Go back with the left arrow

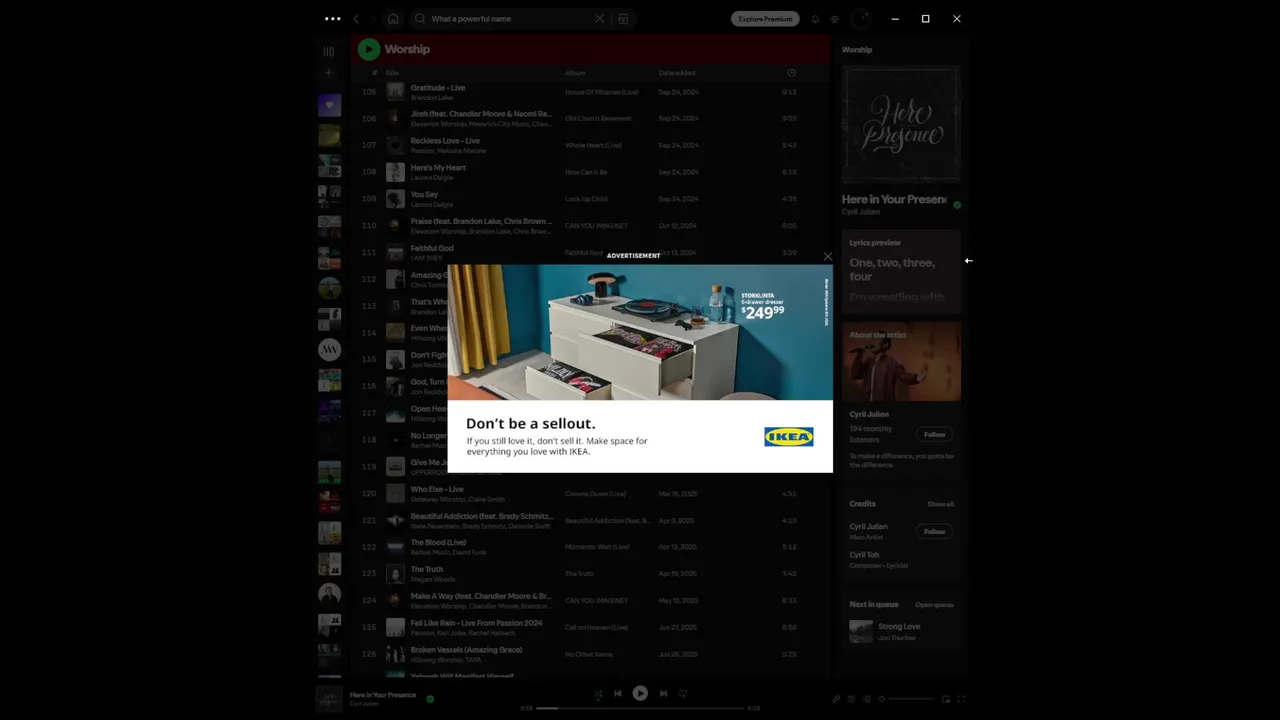[x=356, y=19]
